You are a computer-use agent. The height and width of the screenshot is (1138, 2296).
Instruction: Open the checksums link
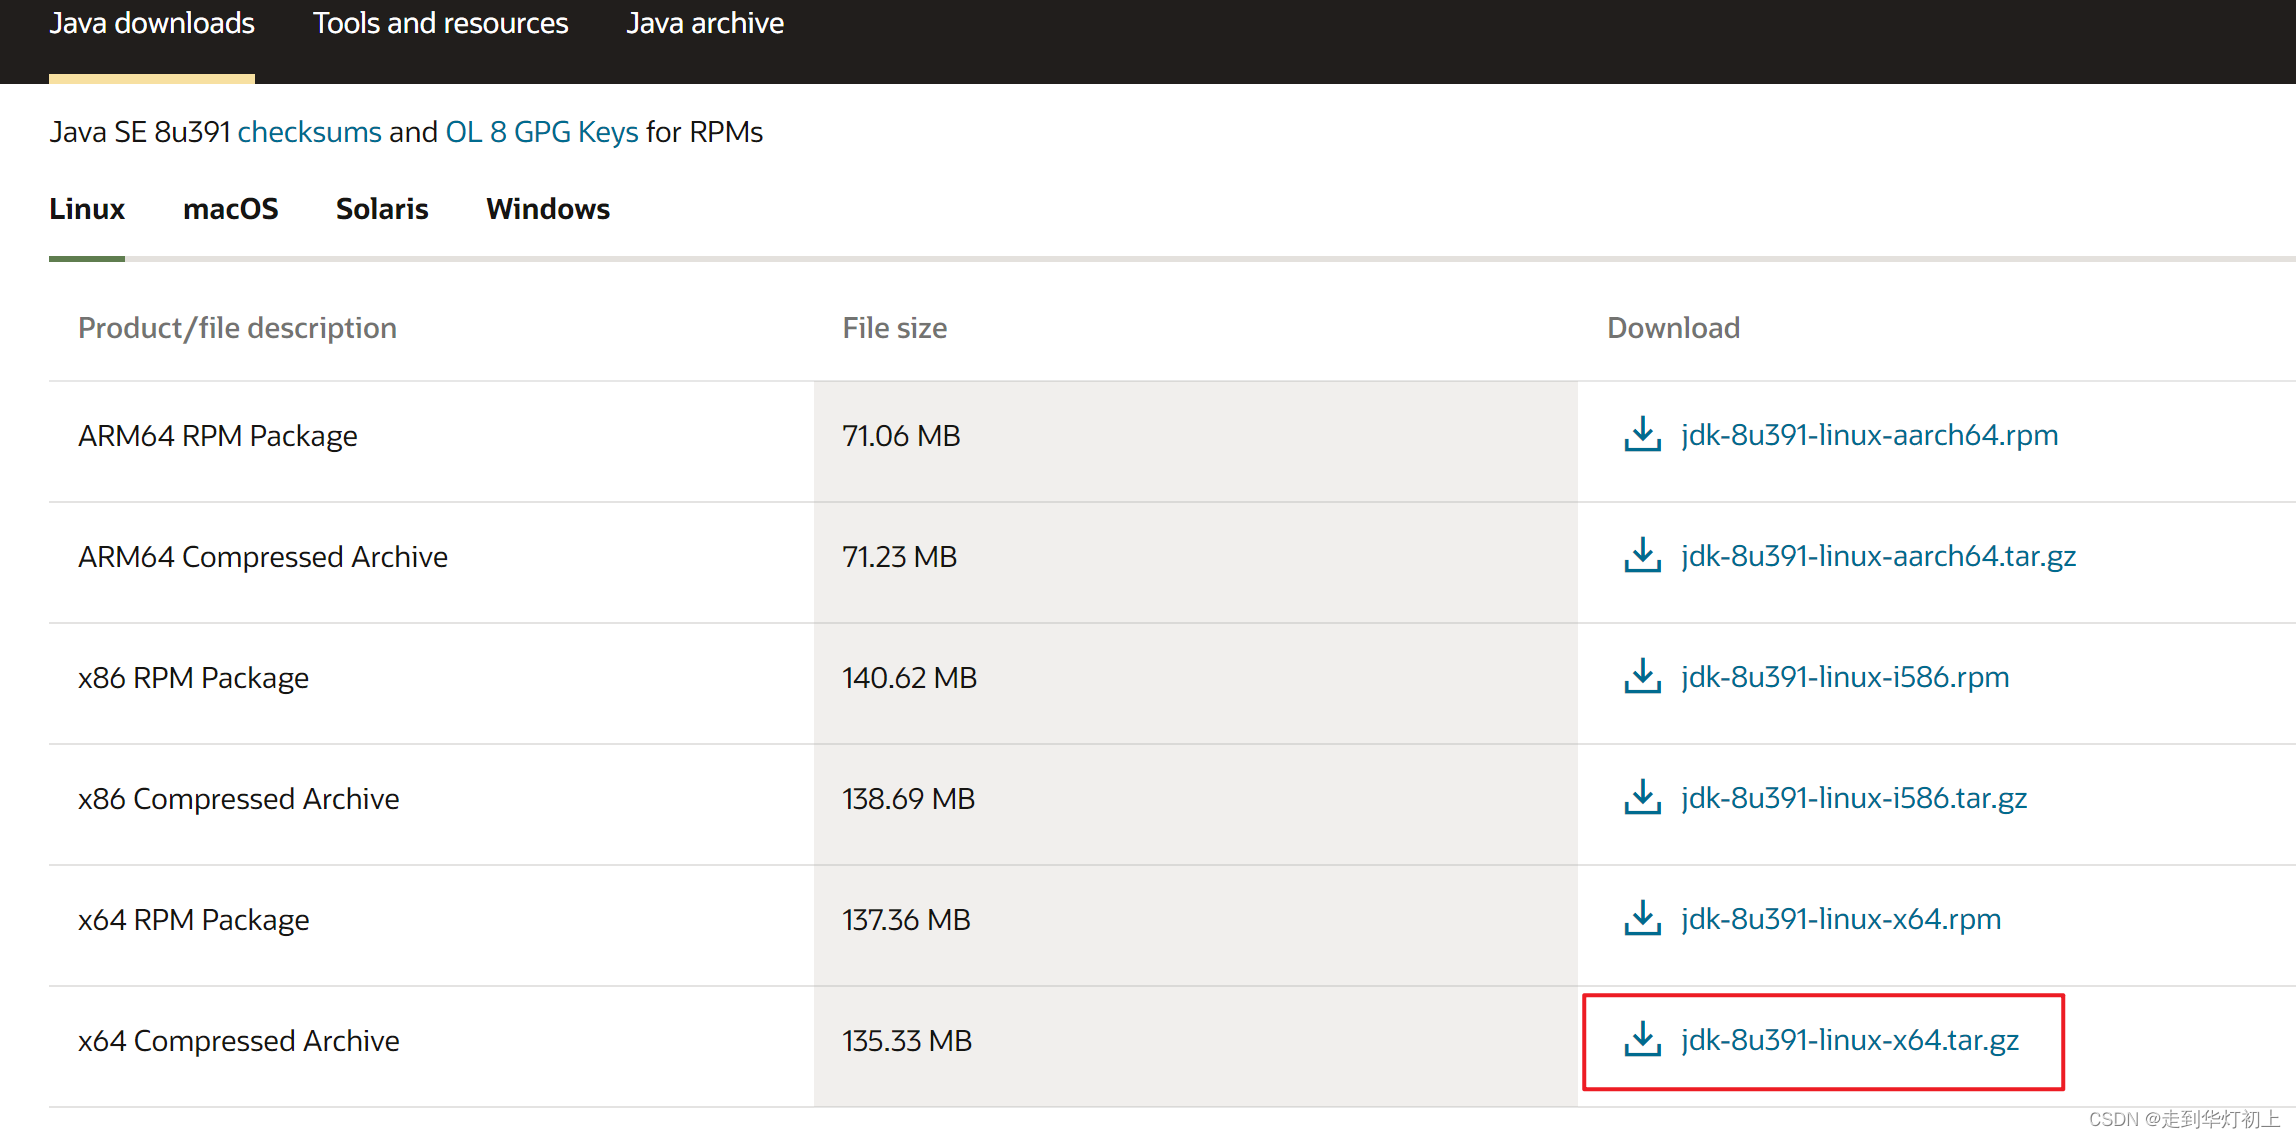(x=309, y=132)
